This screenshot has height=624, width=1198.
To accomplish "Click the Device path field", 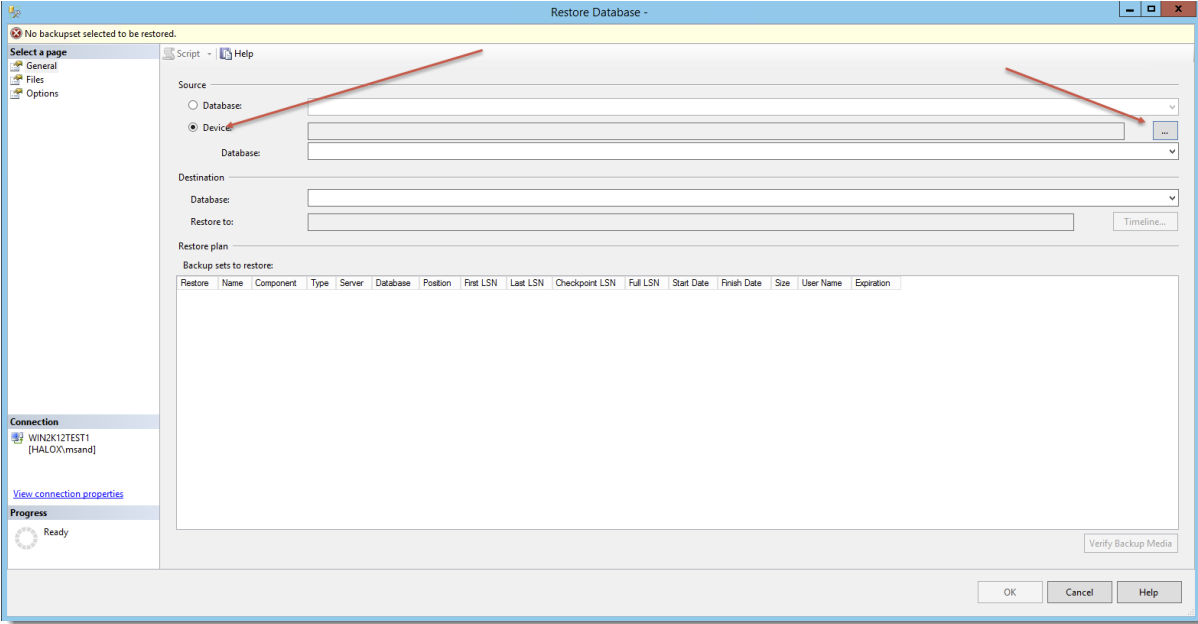I will coord(716,131).
